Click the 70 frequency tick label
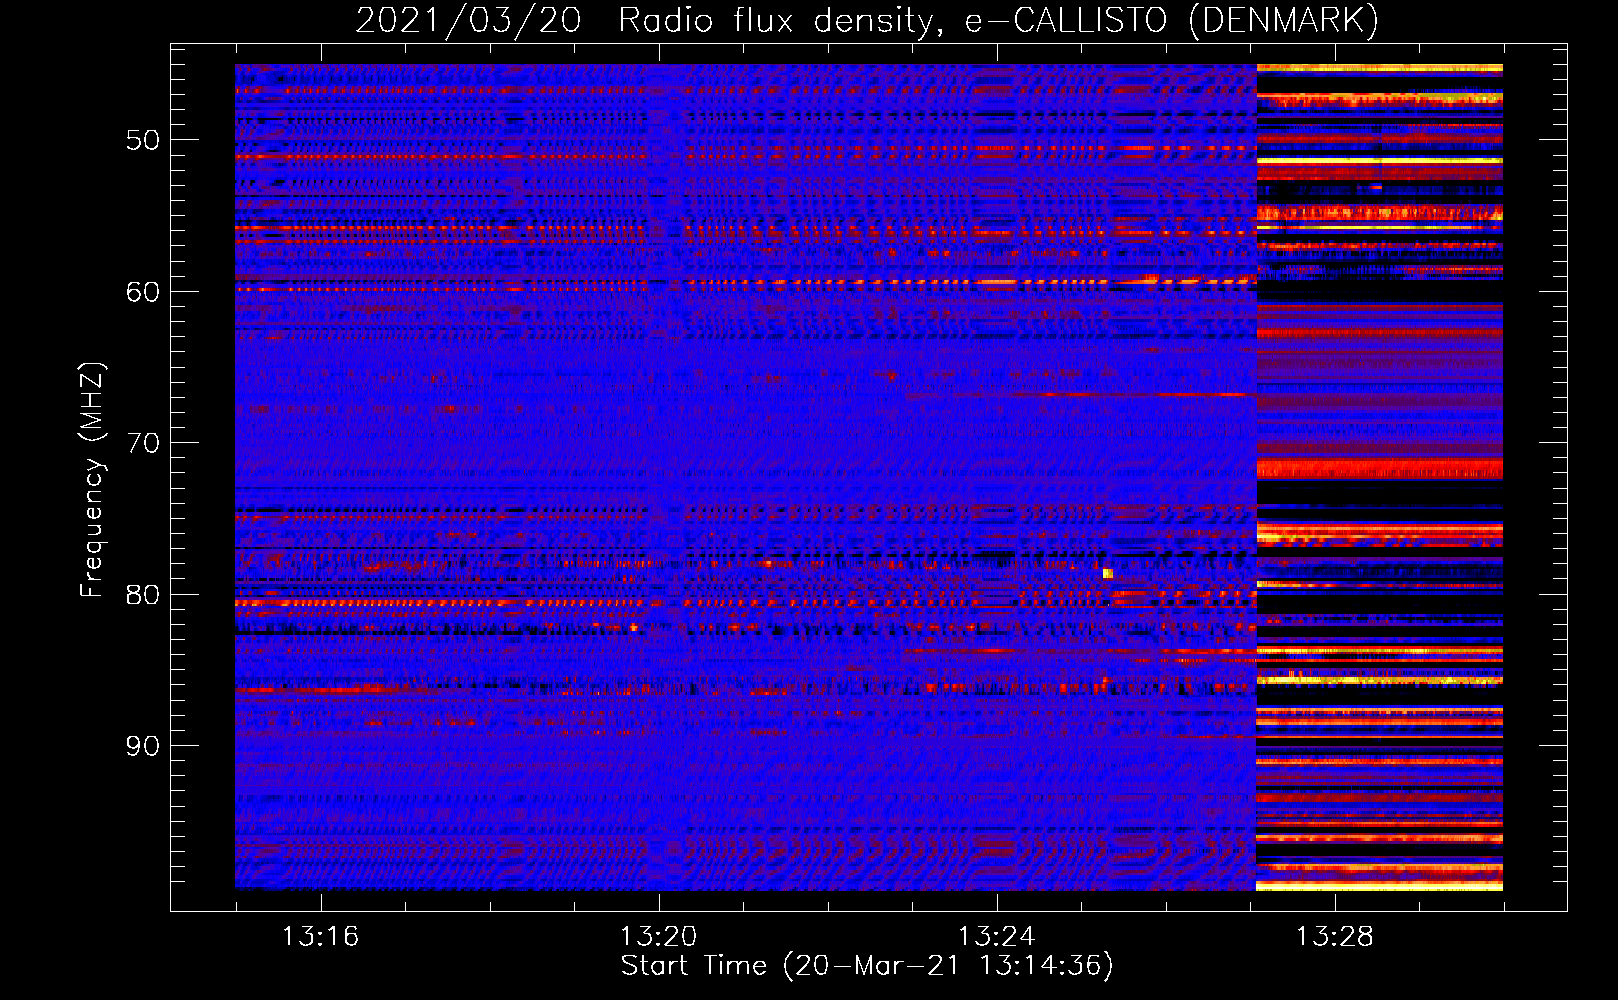This screenshot has width=1618, height=1000. coord(143,443)
